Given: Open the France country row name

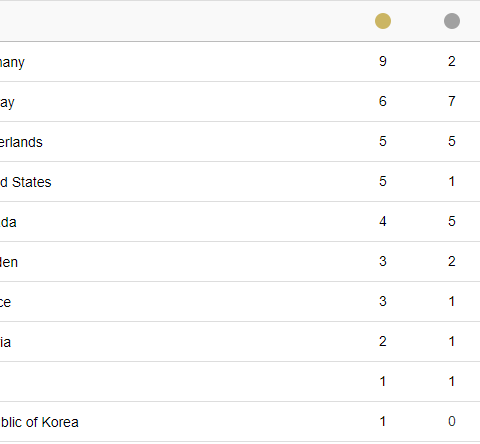Looking at the screenshot, I should coord(5,302).
